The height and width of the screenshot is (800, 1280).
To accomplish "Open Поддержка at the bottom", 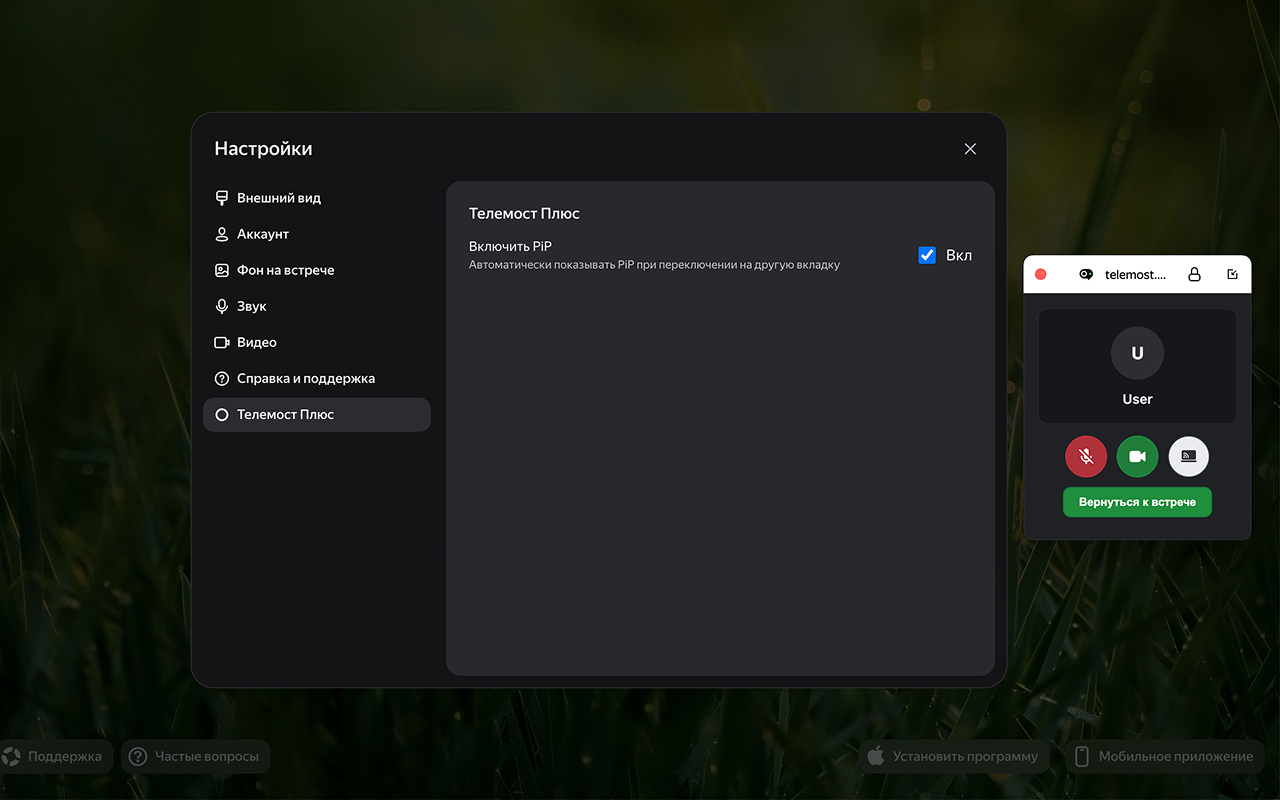I will [55, 757].
